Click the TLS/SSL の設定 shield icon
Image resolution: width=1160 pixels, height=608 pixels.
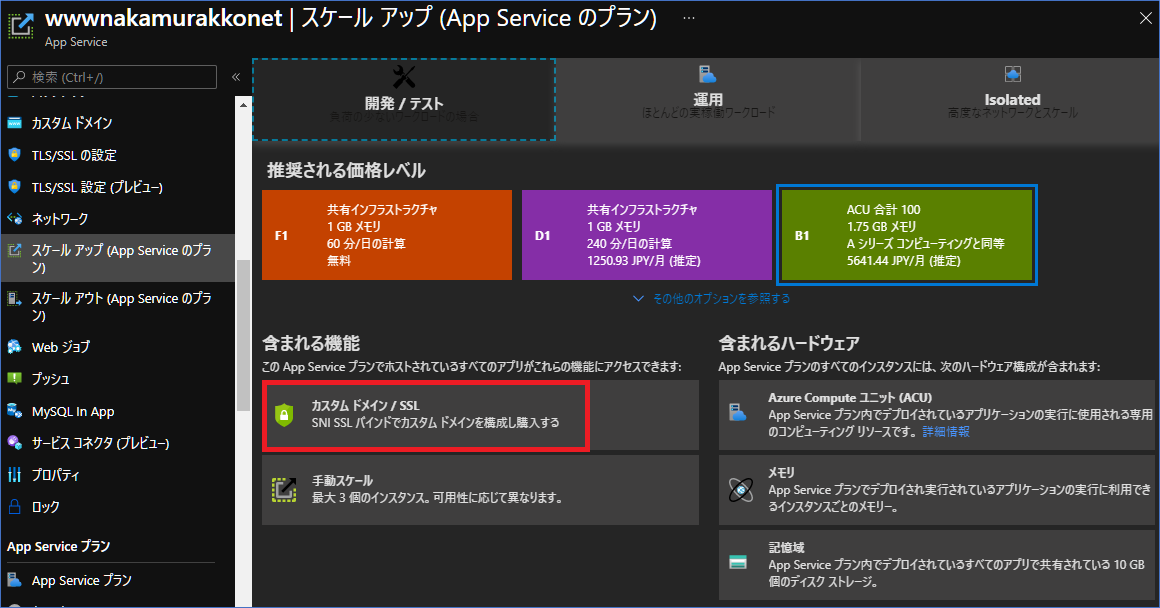(x=14, y=155)
